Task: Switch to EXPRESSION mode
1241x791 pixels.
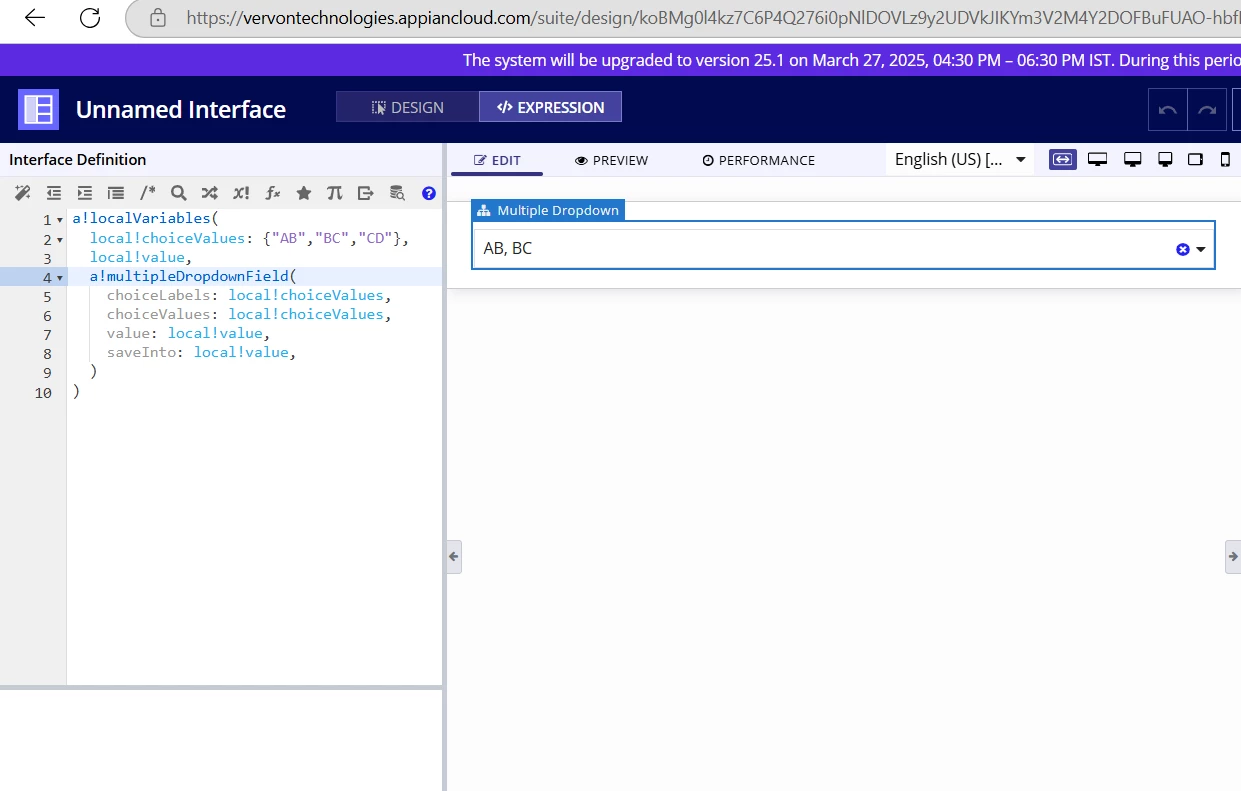Action: point(550,107)
